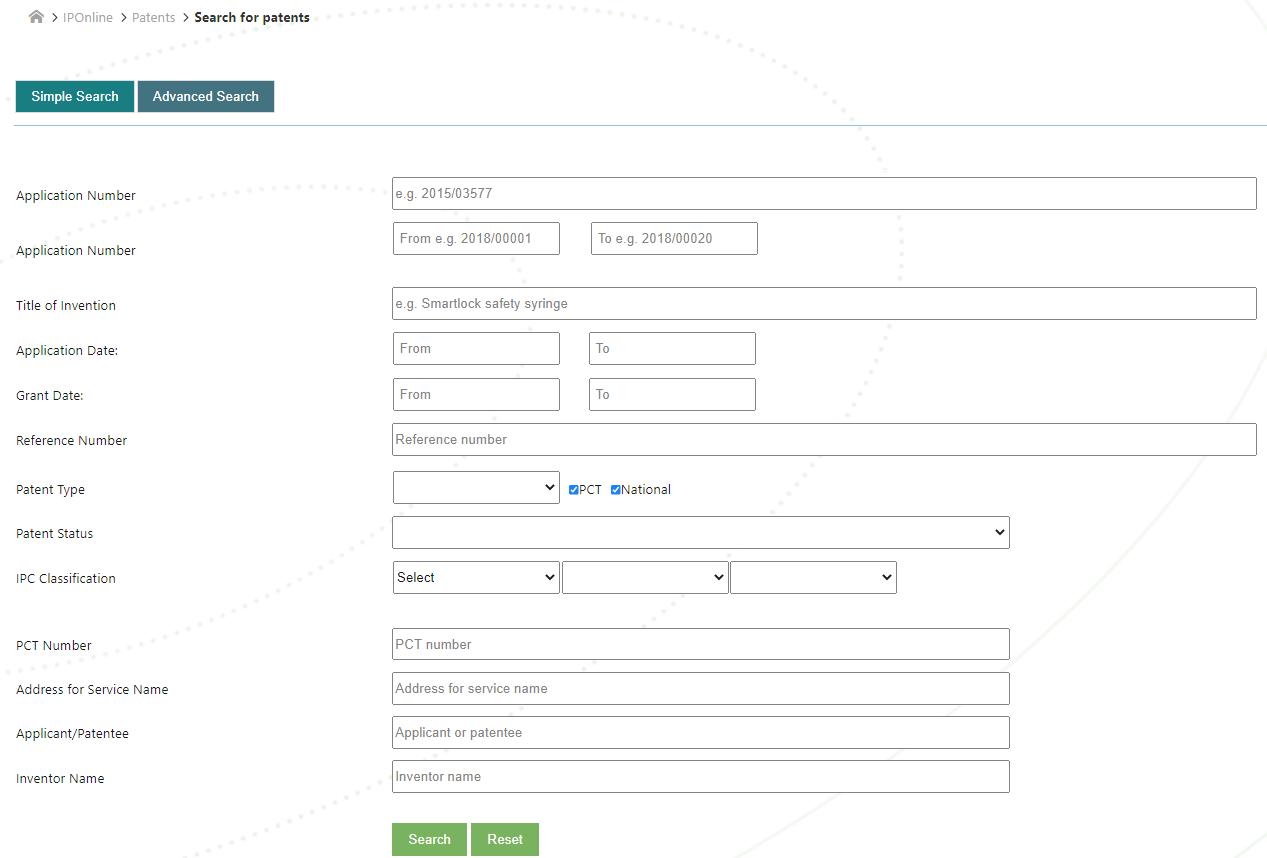Focus the Title of Invention field
Screen dimensions: 1267x858
(824, 304)
